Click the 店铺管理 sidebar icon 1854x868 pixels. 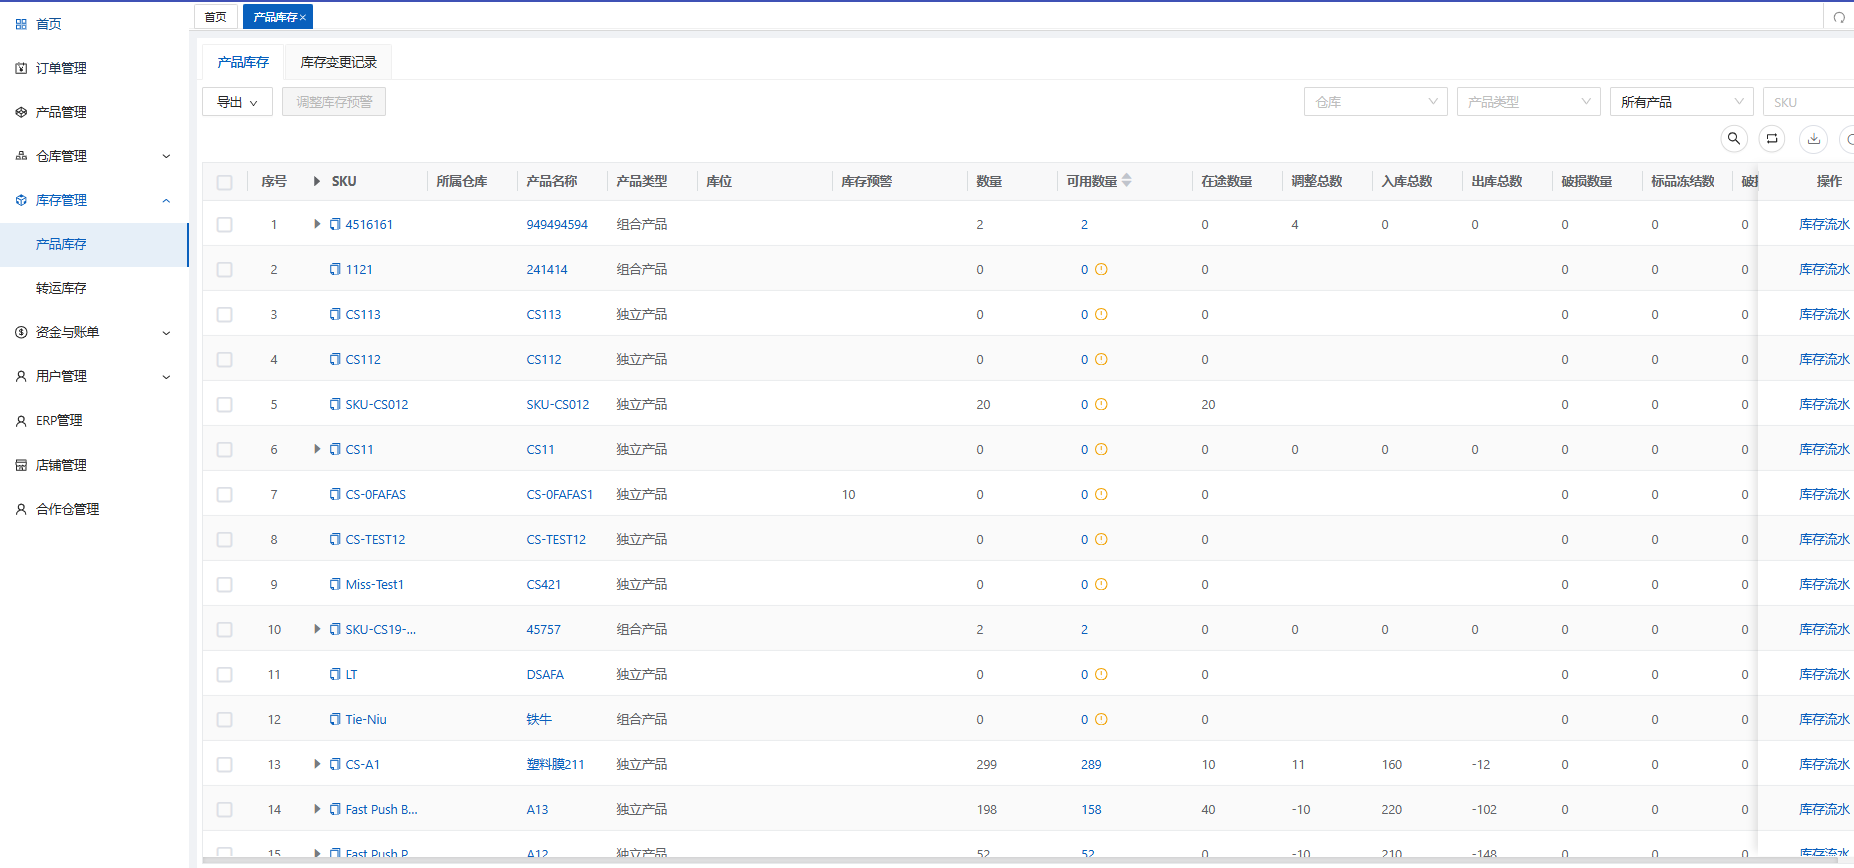point(21,465)
